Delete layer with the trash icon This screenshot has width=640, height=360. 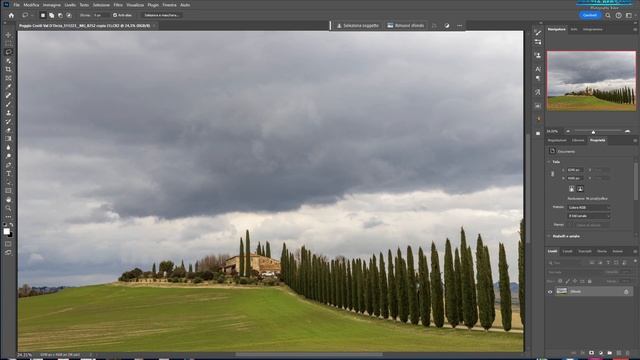coord(628,353)
